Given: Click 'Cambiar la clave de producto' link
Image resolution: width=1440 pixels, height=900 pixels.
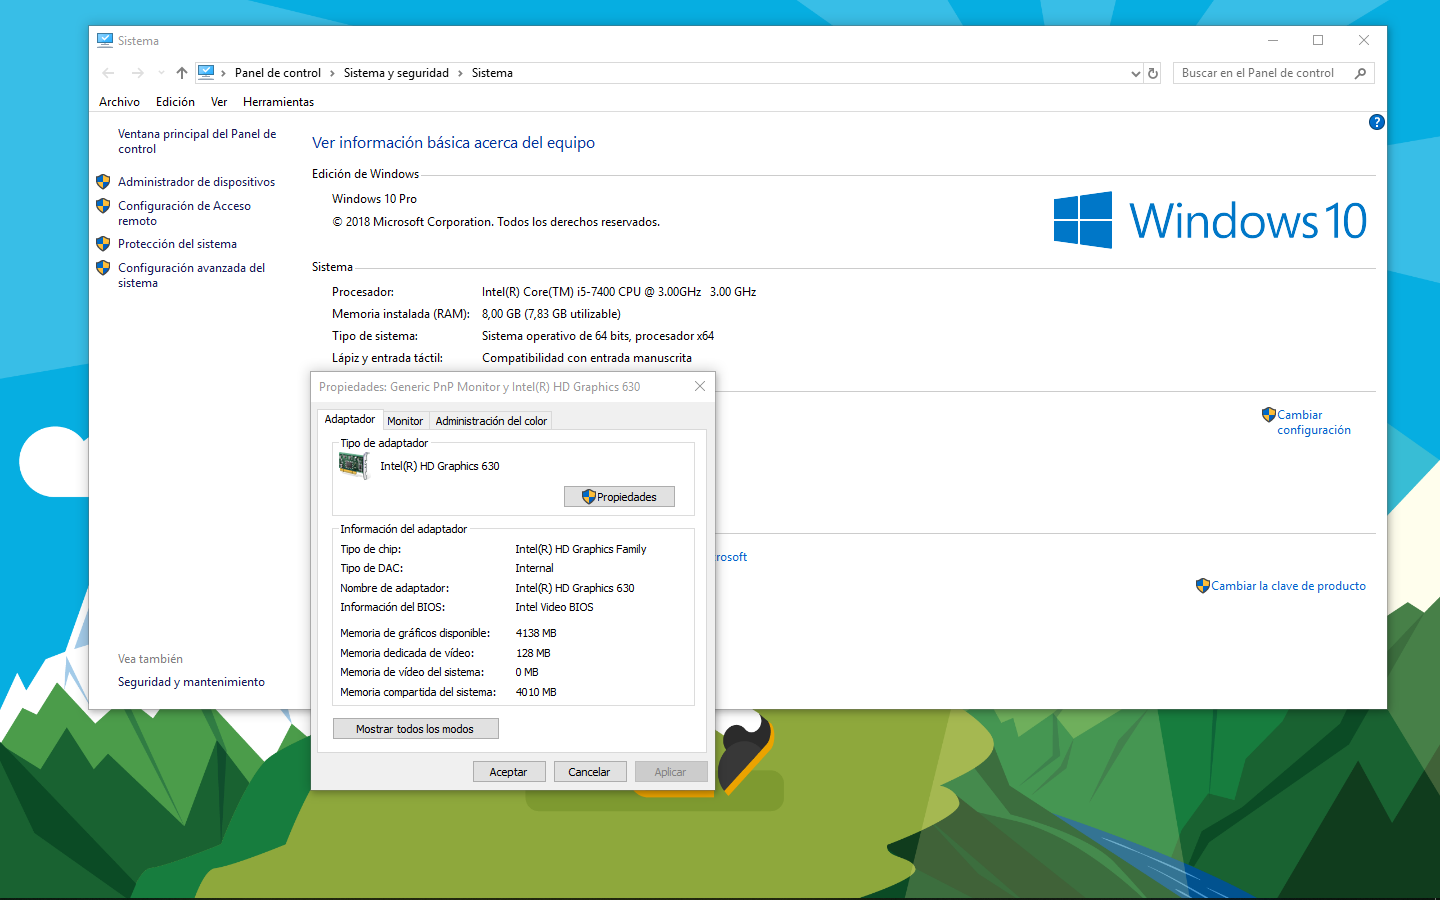Looking at the screenshot, I should click(1288, 586).
